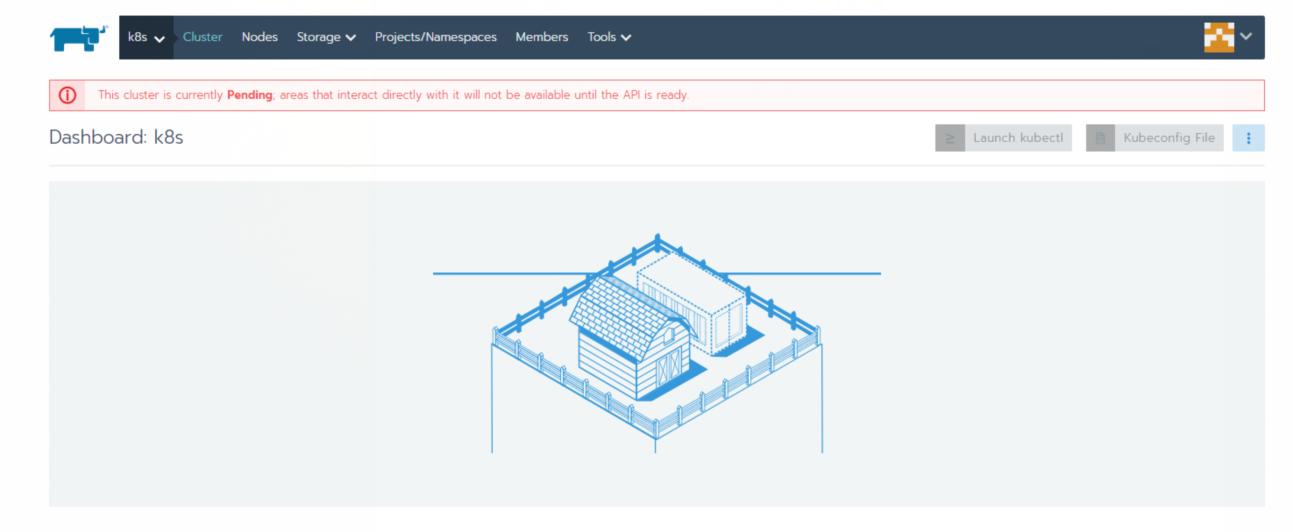This screenshot has width=1293, height=532.
Task: Open the Members tab
Action: [542, 37]
